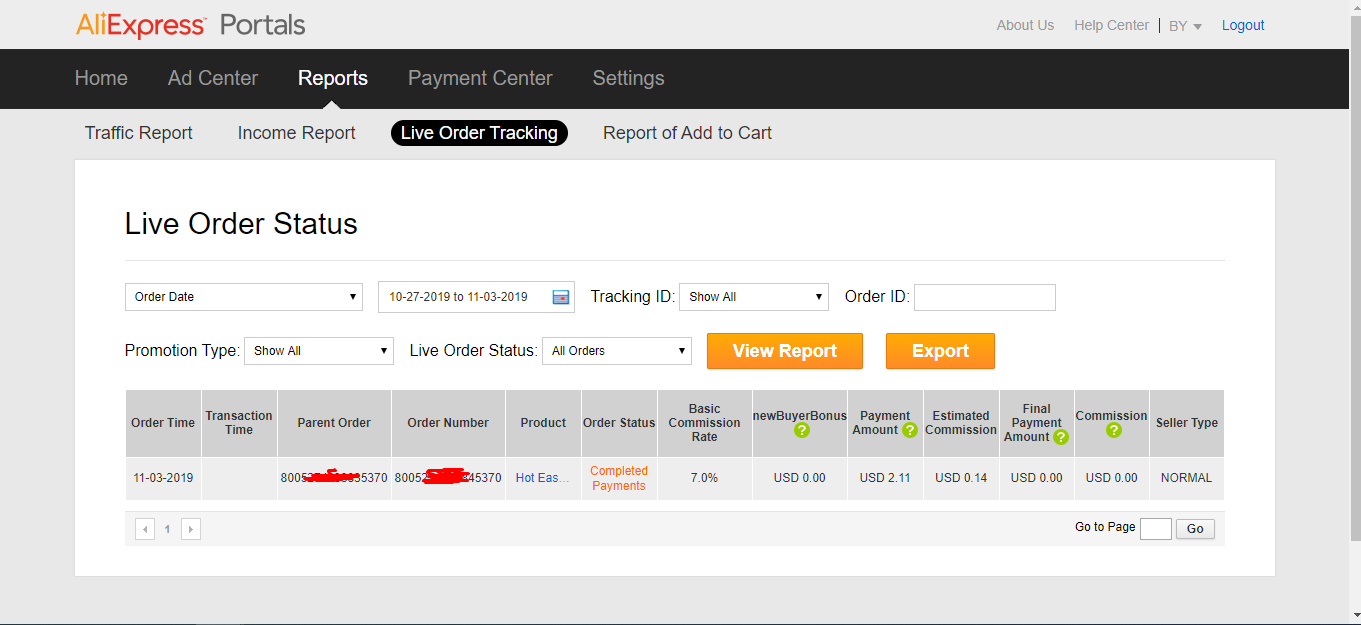This screenshot has width=1361, height=625.
Task: Click the Basic Commission Rate column header
Action: tap(705, 423)
